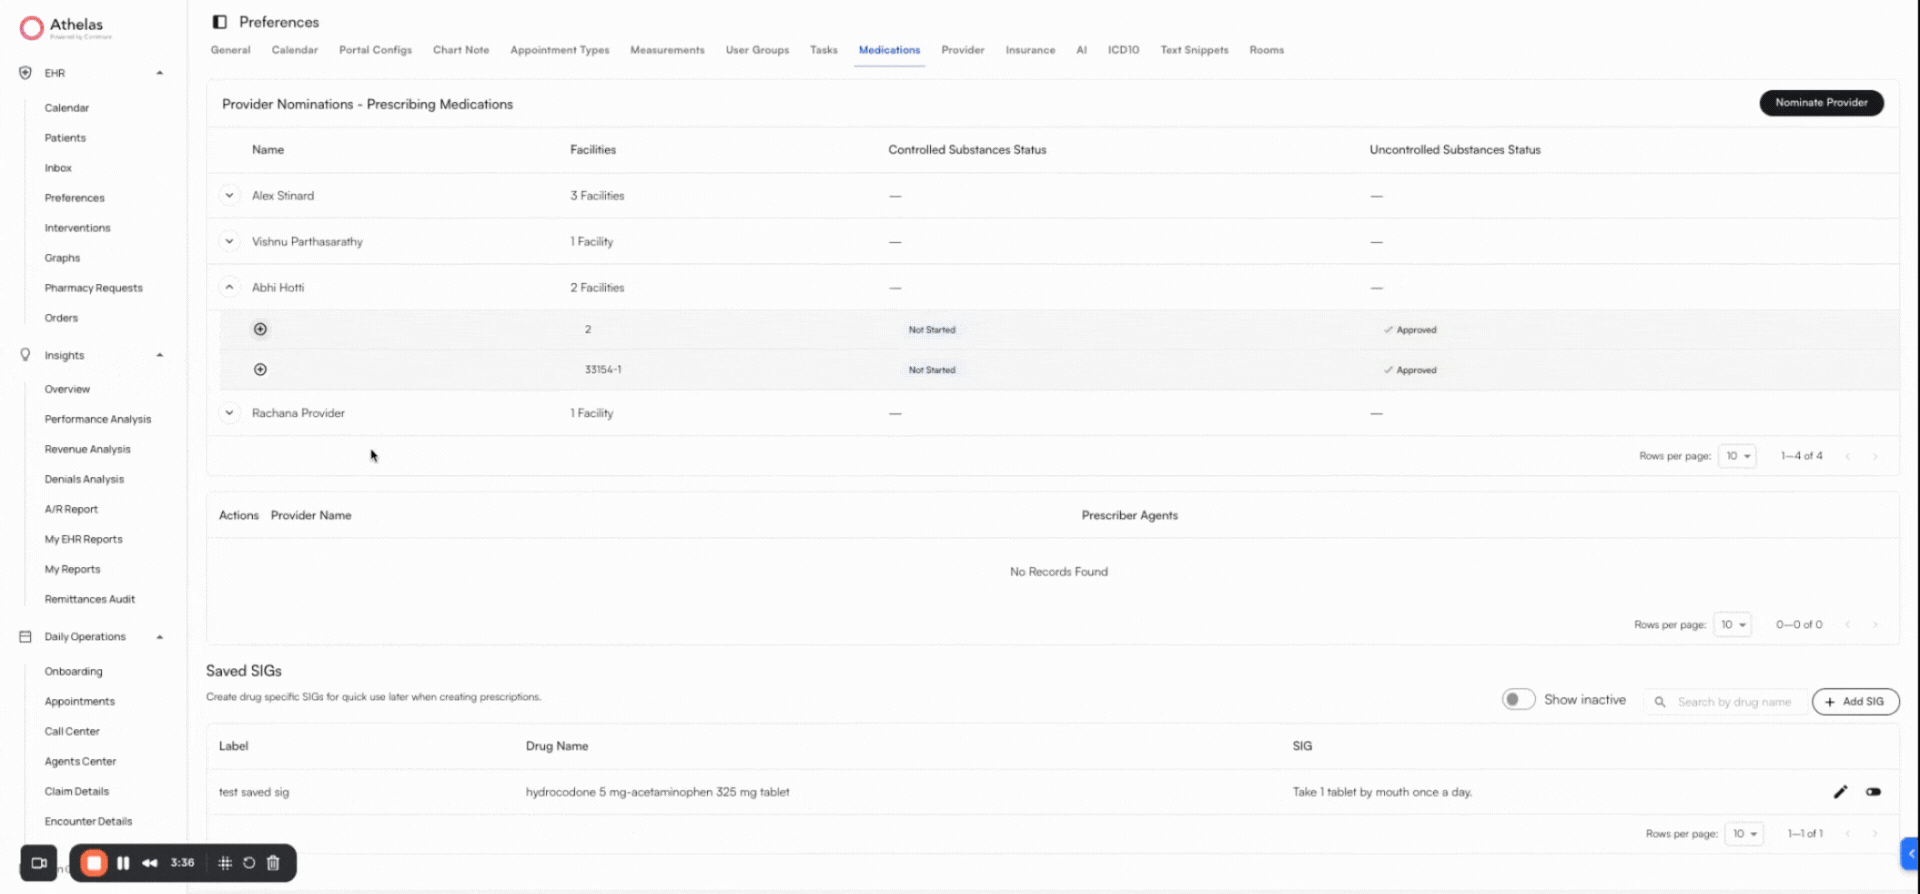Open rows per page dropdown for Saved SIGs
Viewport: 1920px width, 894px height.
click(1744, 834)
